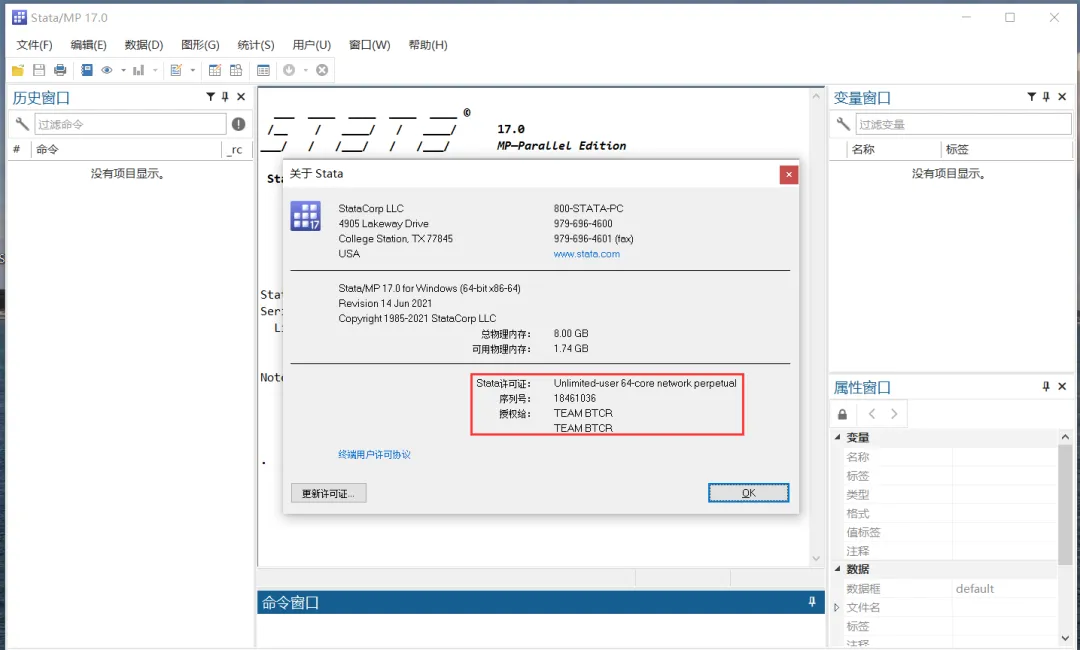Click inside the Command window input area

pyautogui.click(x=540, y=629)
